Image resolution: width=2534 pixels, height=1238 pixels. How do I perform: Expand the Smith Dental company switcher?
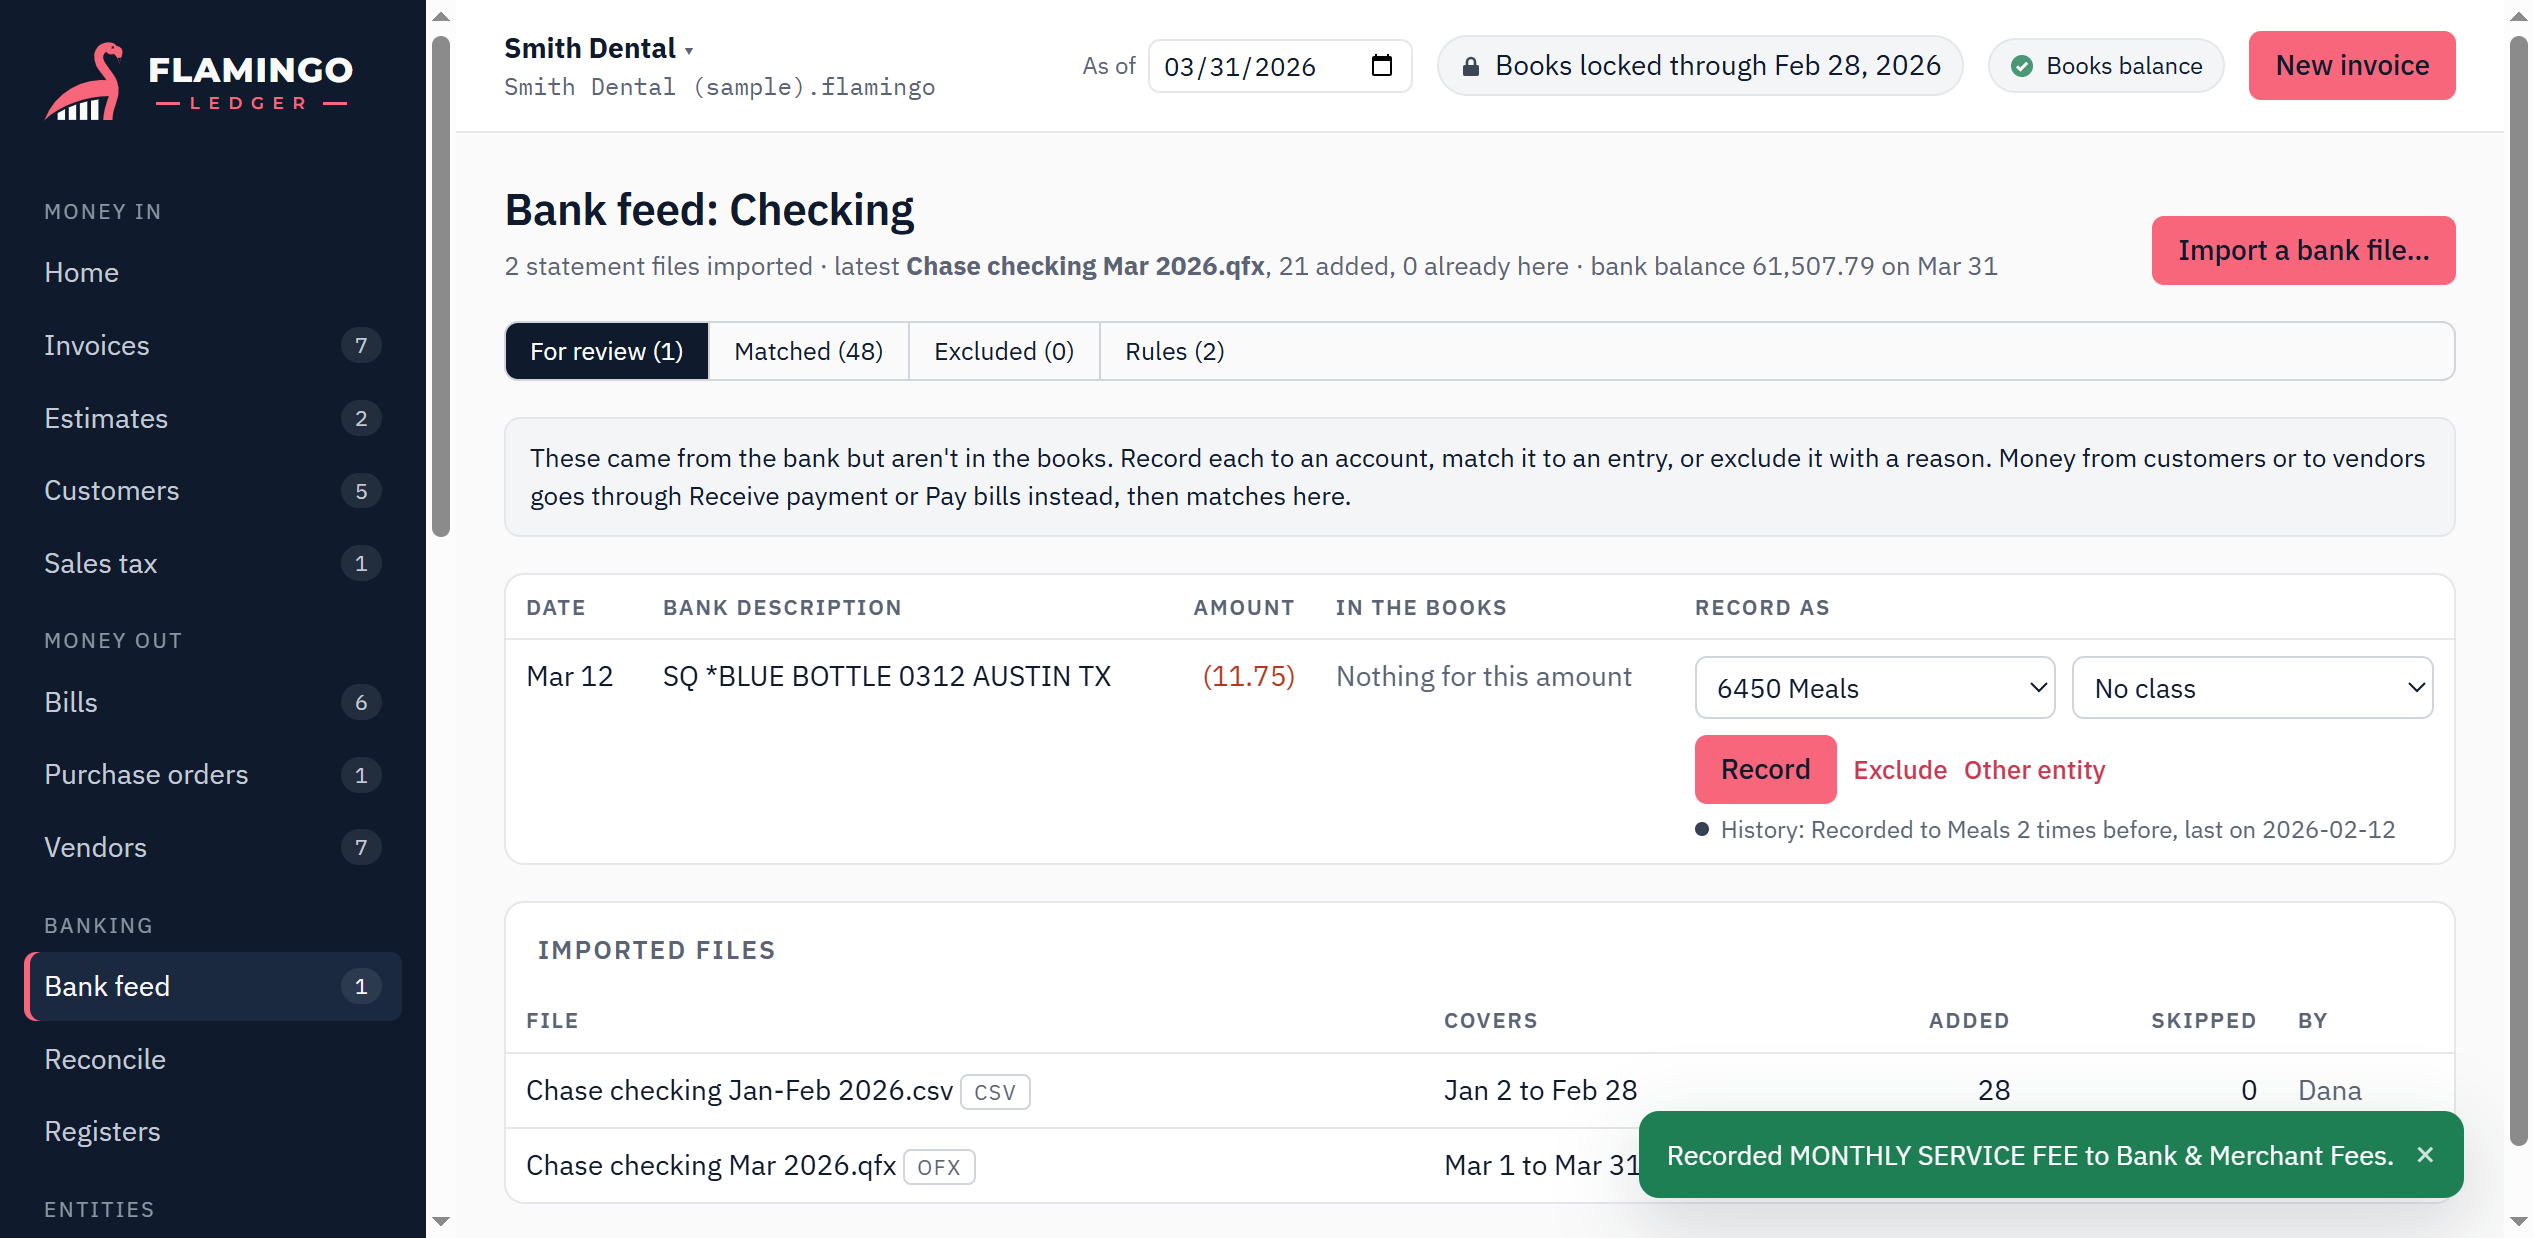(x=598, y=48)
